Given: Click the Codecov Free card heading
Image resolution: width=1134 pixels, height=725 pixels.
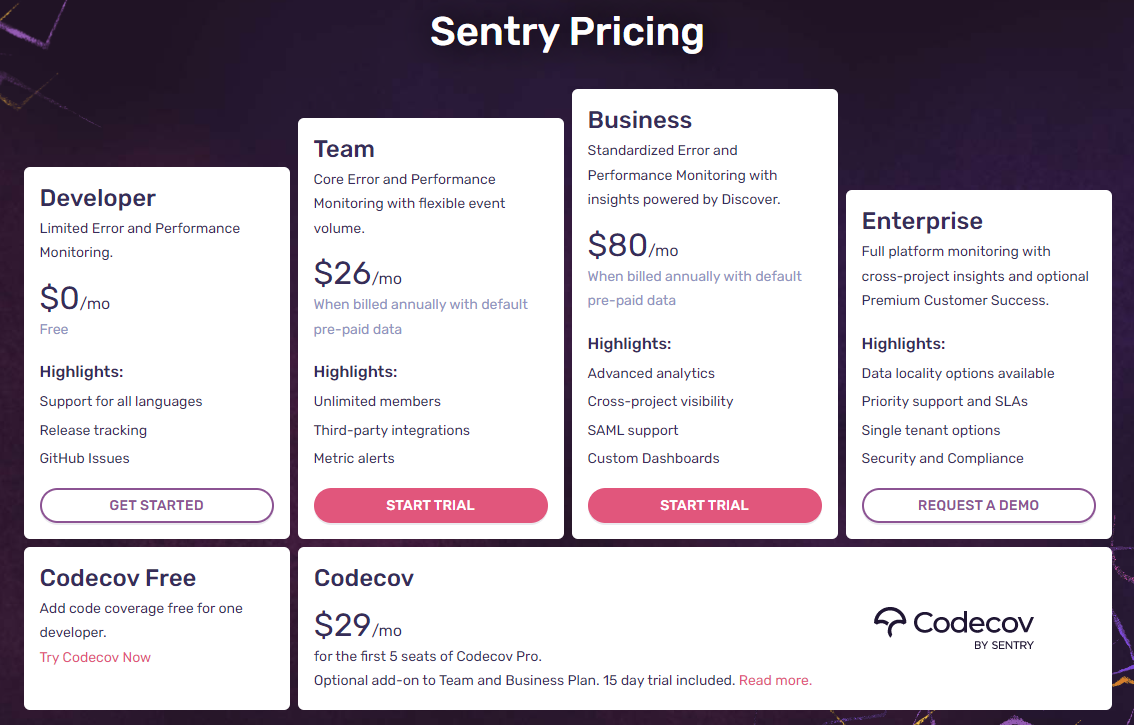Looking at the screenshot, I should tap(118, 577).
